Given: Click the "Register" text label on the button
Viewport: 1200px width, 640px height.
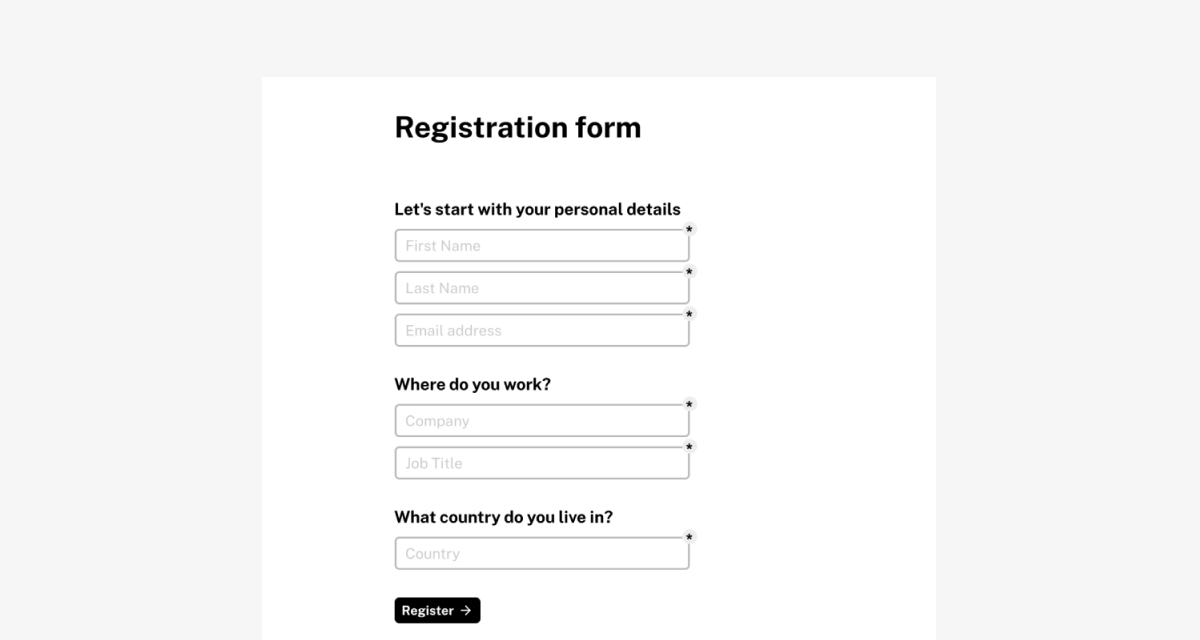Looking at the screenshot, I should coord(428,610).
